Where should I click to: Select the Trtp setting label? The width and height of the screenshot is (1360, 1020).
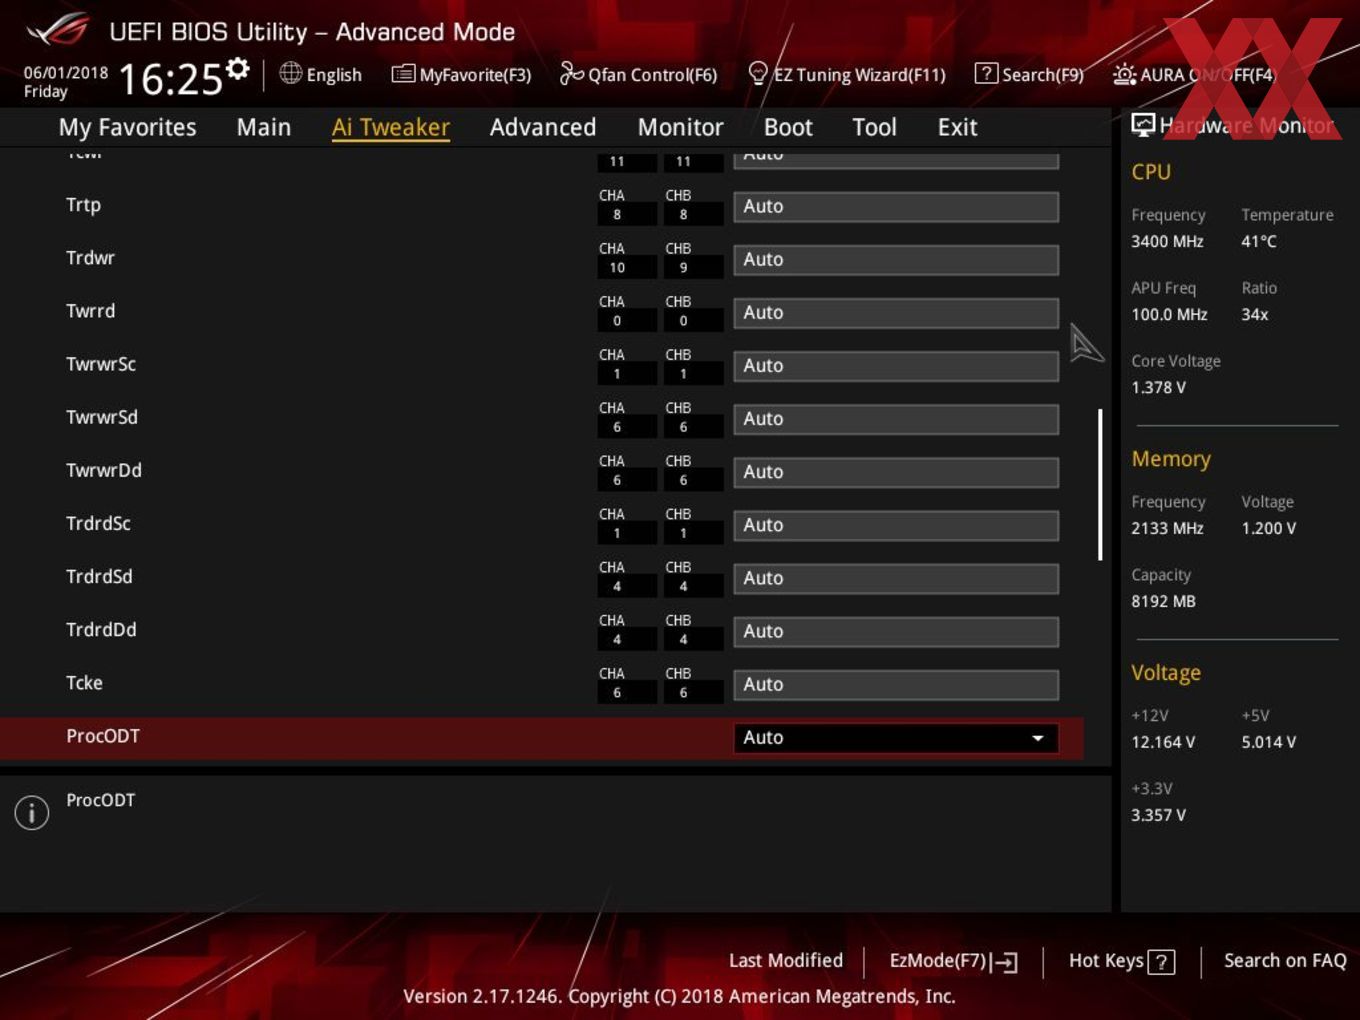(84, 205)
